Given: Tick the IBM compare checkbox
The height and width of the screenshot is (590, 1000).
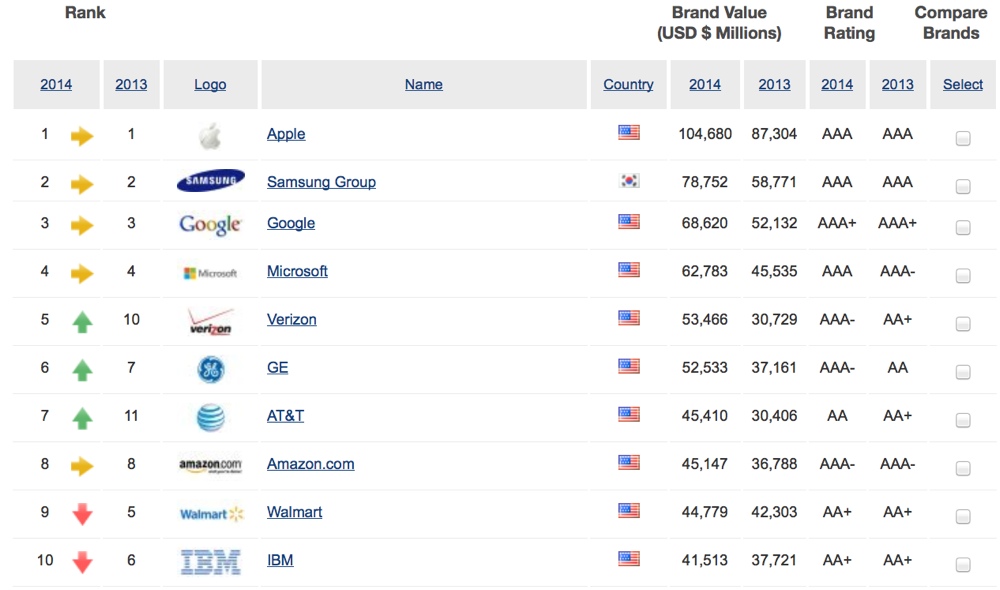Looking at the screenshot, I should [x=962, y=565].
